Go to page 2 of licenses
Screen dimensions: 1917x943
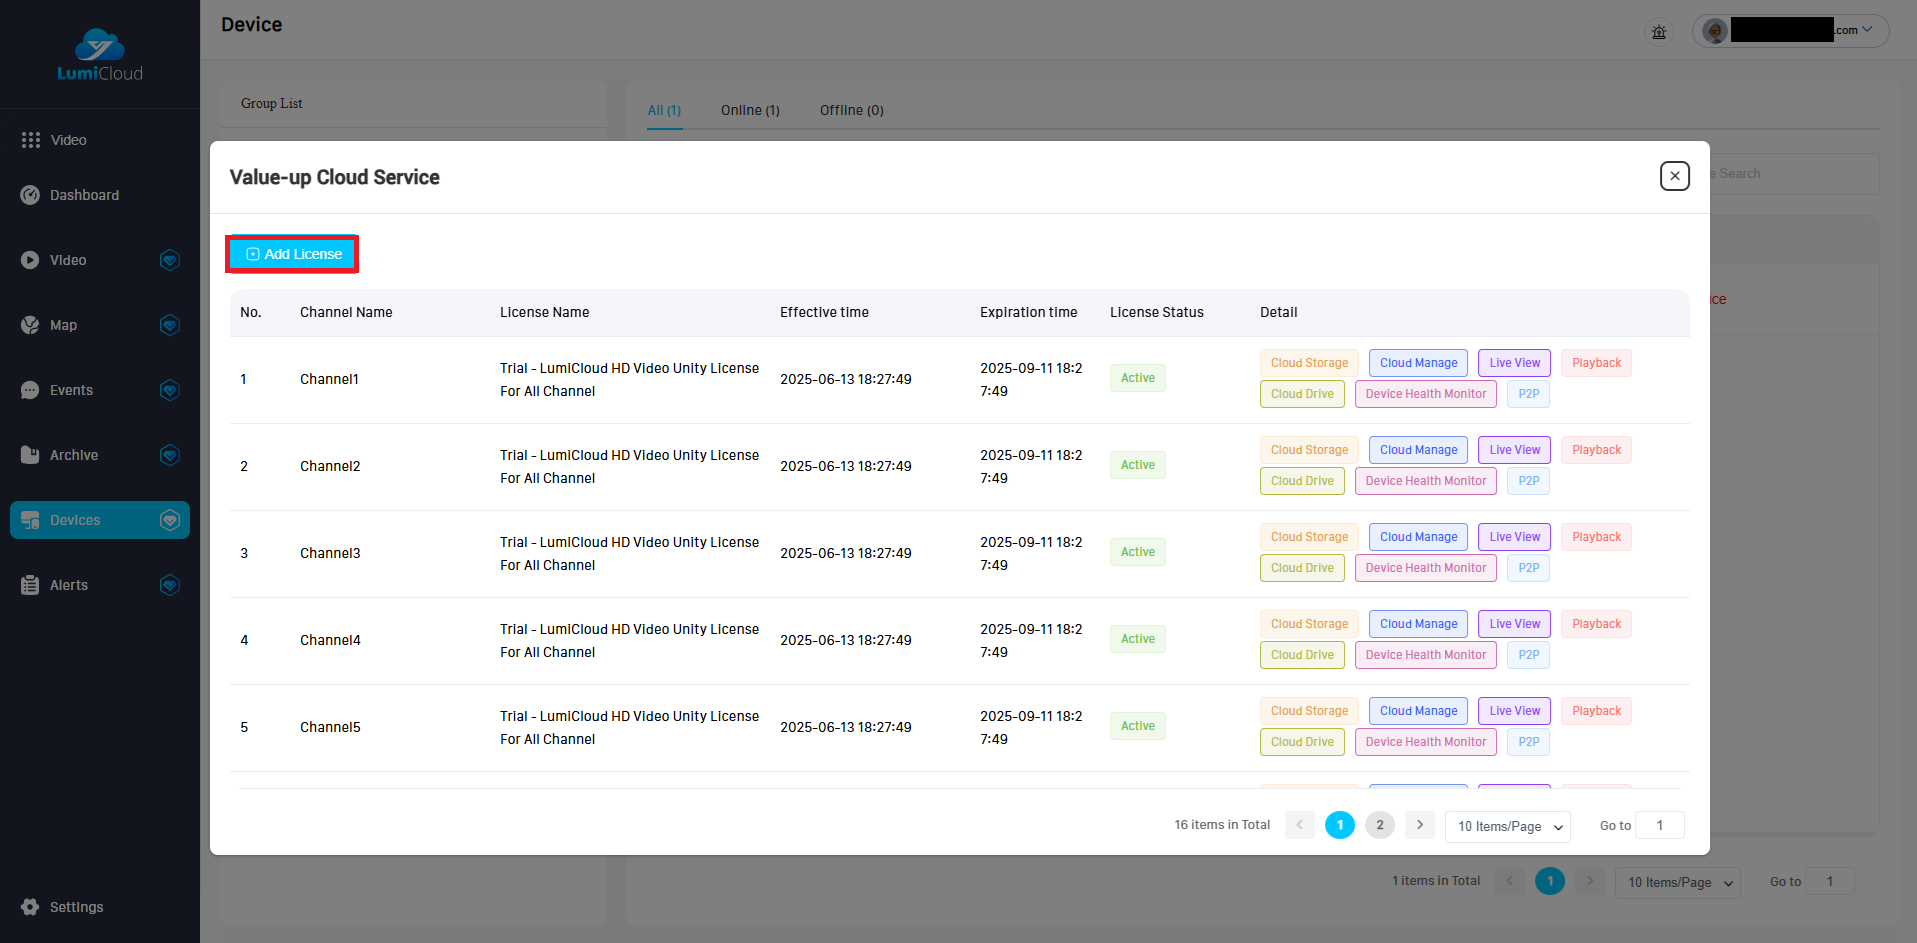pyautogui.click(x=1380, y=825)
